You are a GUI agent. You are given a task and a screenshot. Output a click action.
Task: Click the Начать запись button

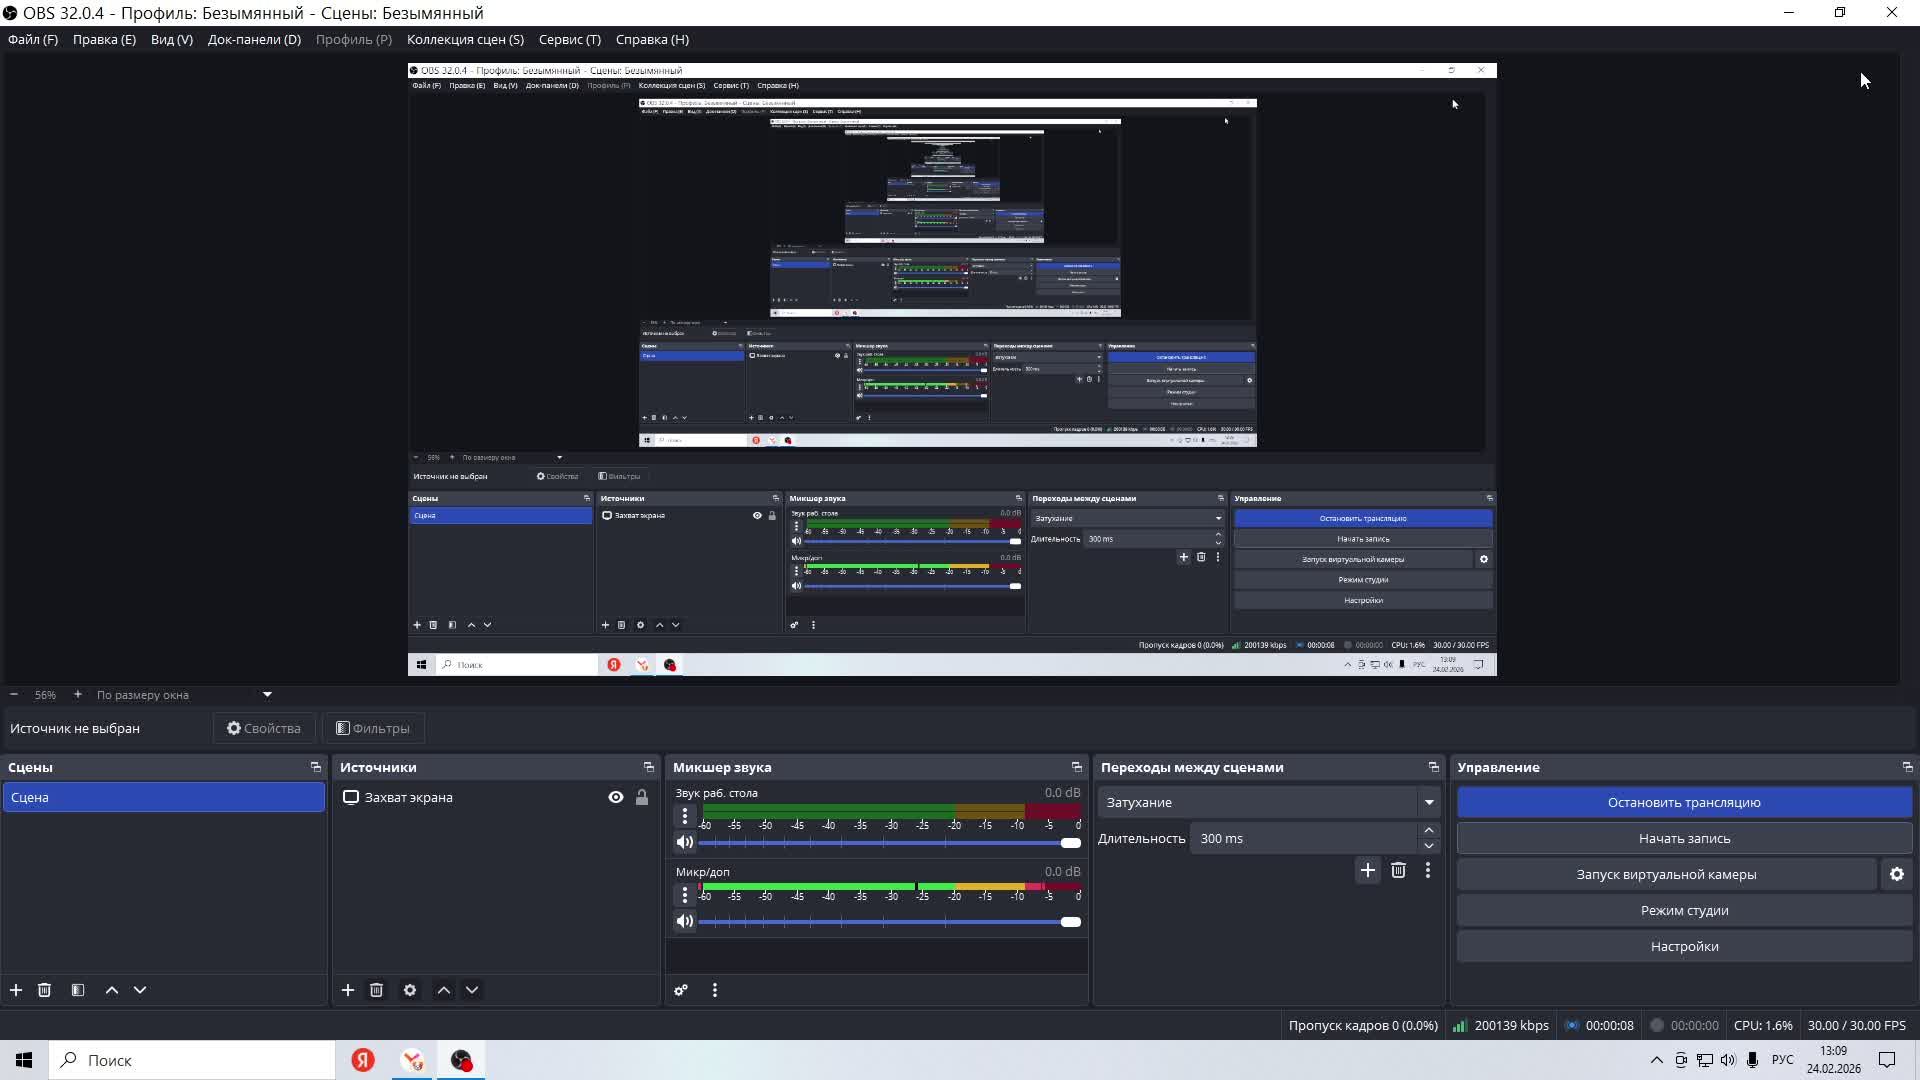tap(1684, 838)
